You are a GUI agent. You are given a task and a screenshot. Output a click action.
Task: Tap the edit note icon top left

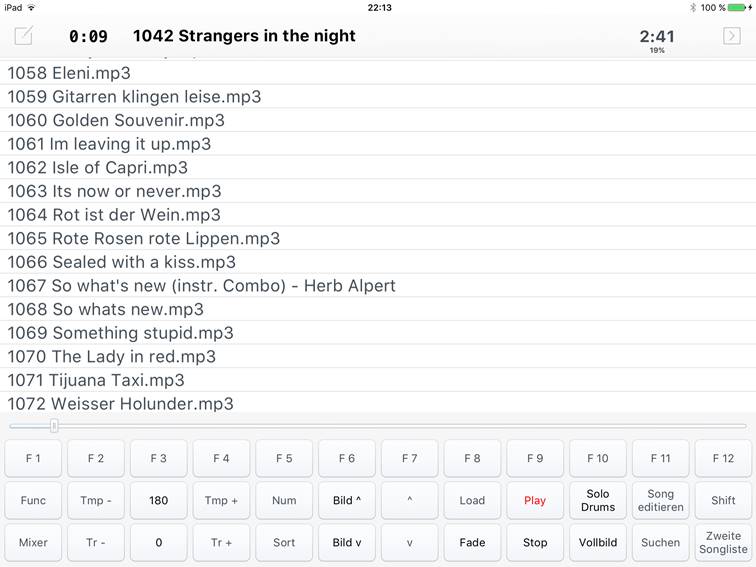(x=24, y=36)
